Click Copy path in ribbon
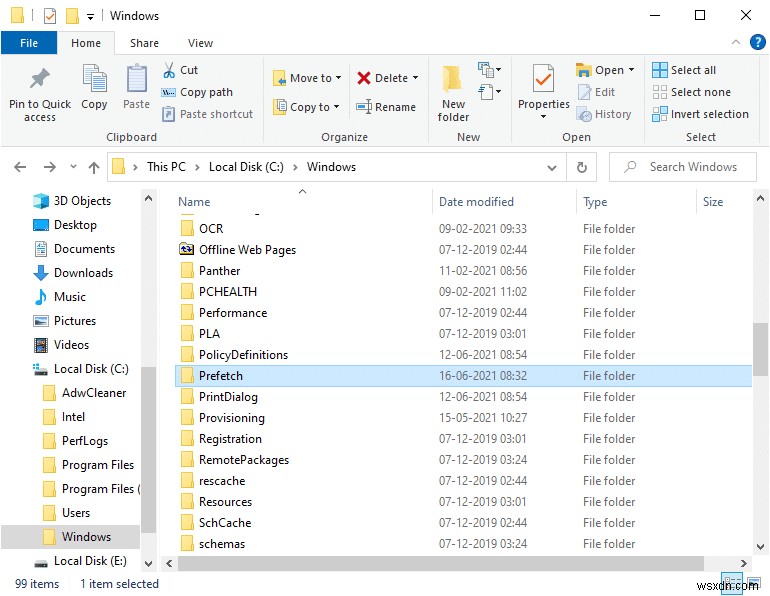The width and height of the screenshot is (770, 596). 197,92
